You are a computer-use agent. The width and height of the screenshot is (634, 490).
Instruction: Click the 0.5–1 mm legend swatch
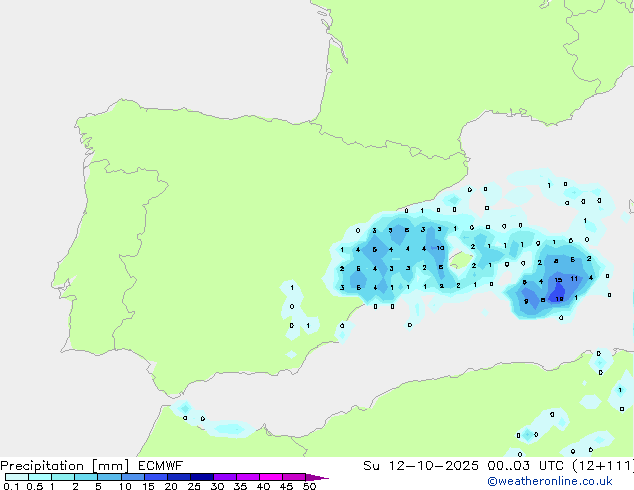(40, 477)
